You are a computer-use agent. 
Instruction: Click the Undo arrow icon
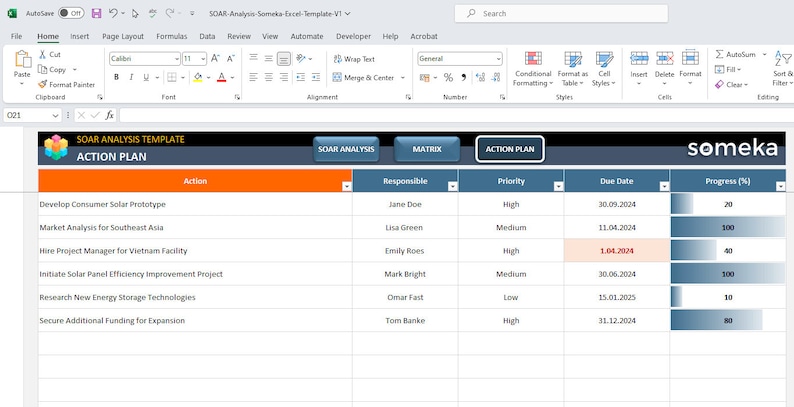click(x=113, y=14)
